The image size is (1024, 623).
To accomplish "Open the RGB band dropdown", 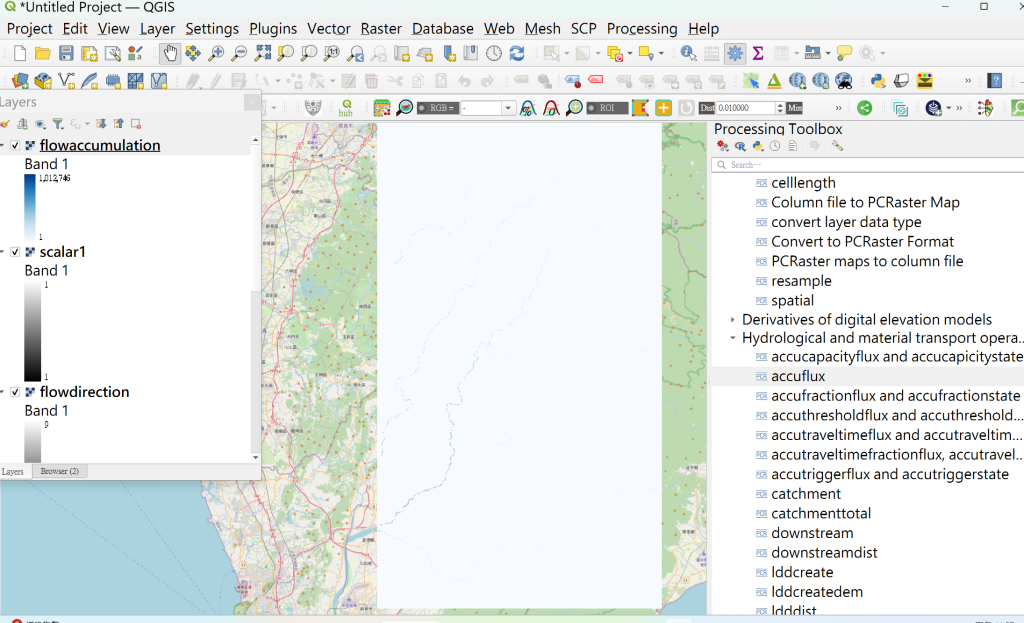I will (508, 107).
